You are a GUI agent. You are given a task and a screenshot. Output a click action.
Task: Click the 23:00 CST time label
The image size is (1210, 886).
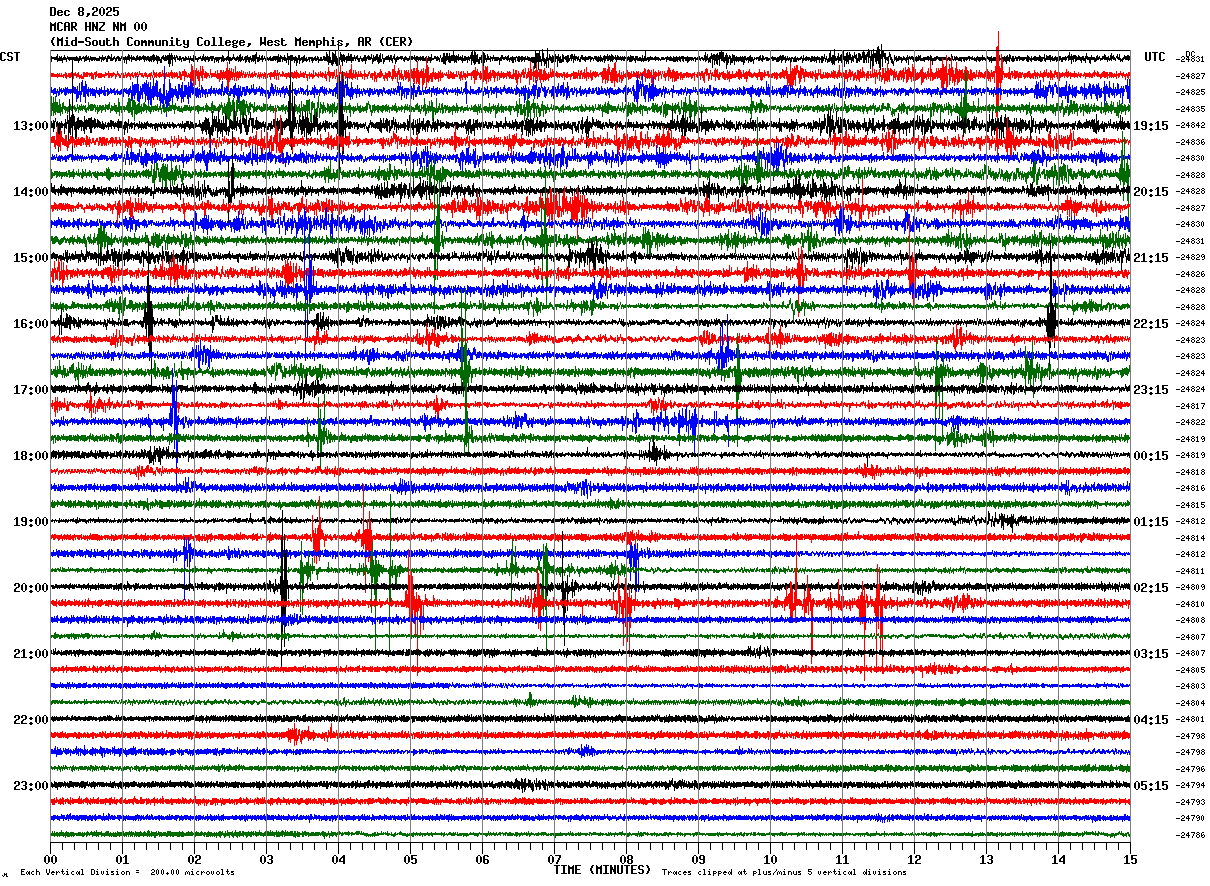pos(31,785)
